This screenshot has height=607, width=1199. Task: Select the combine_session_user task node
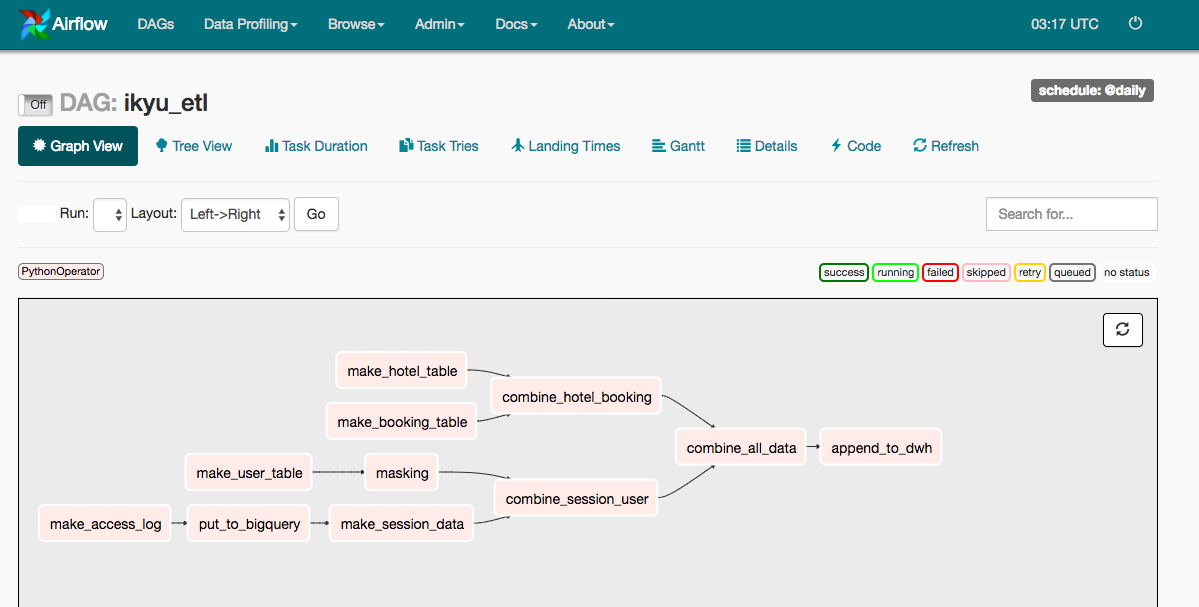point(577,498)
